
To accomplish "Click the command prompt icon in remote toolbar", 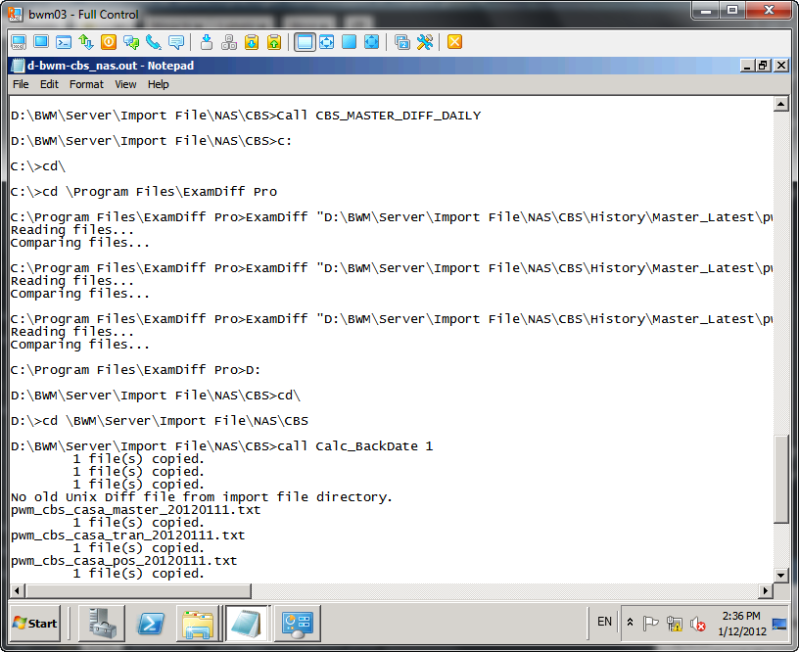I will point(63,42).
